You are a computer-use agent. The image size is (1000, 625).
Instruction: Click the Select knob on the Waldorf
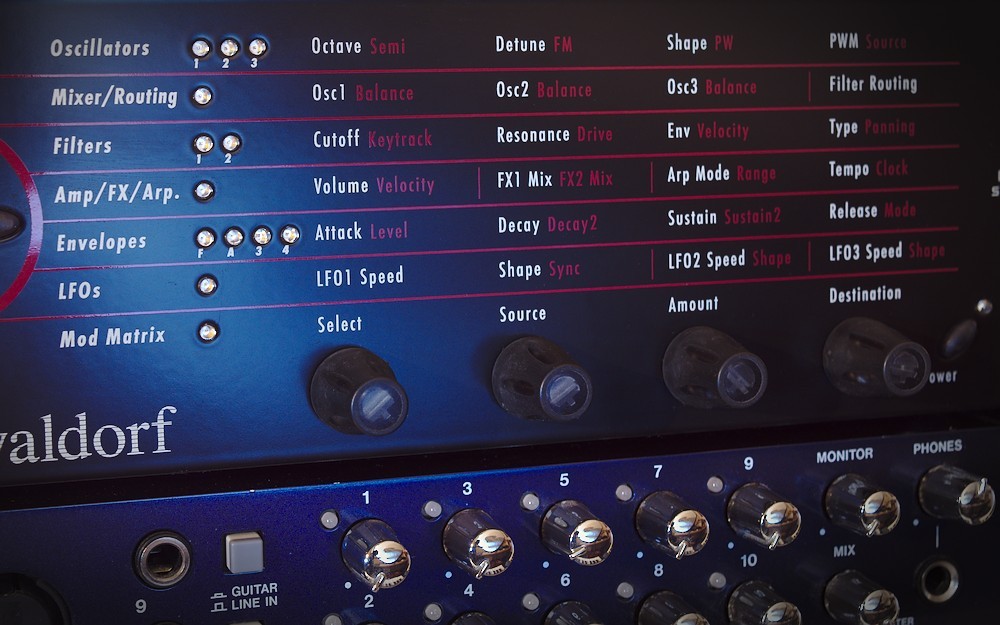(359, 391)
